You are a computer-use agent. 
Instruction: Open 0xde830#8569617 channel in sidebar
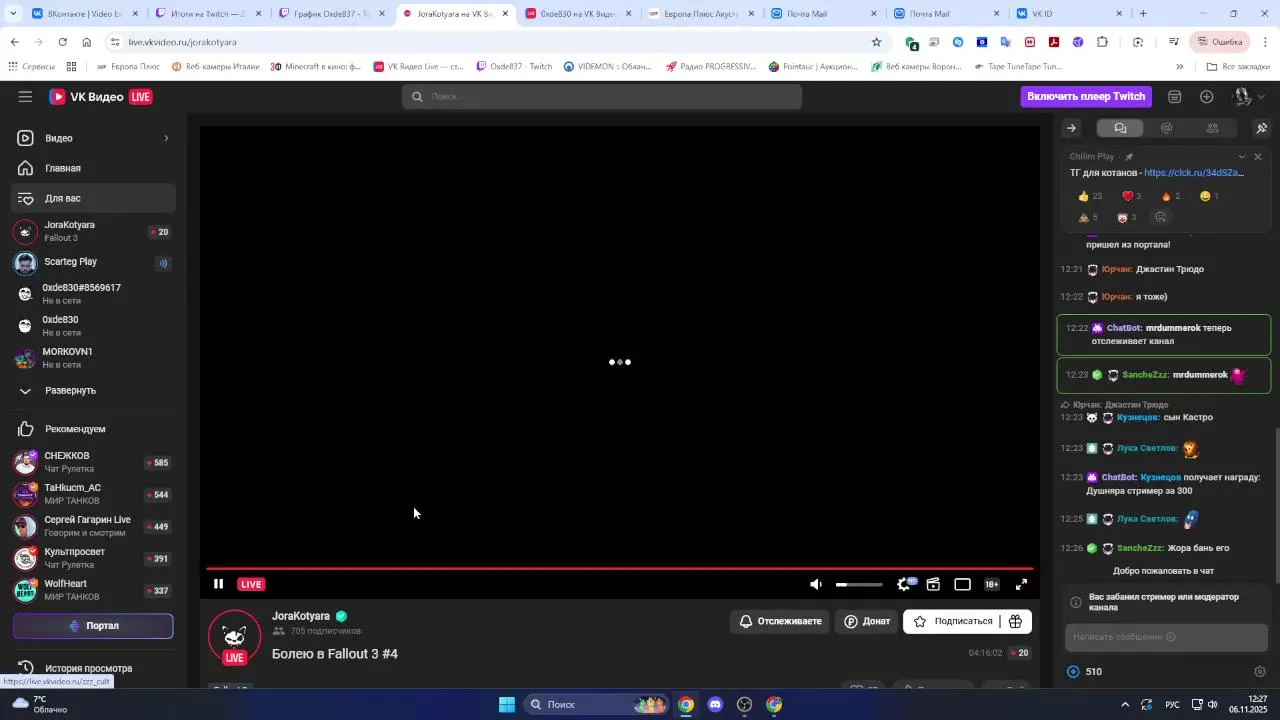point(94,294)
